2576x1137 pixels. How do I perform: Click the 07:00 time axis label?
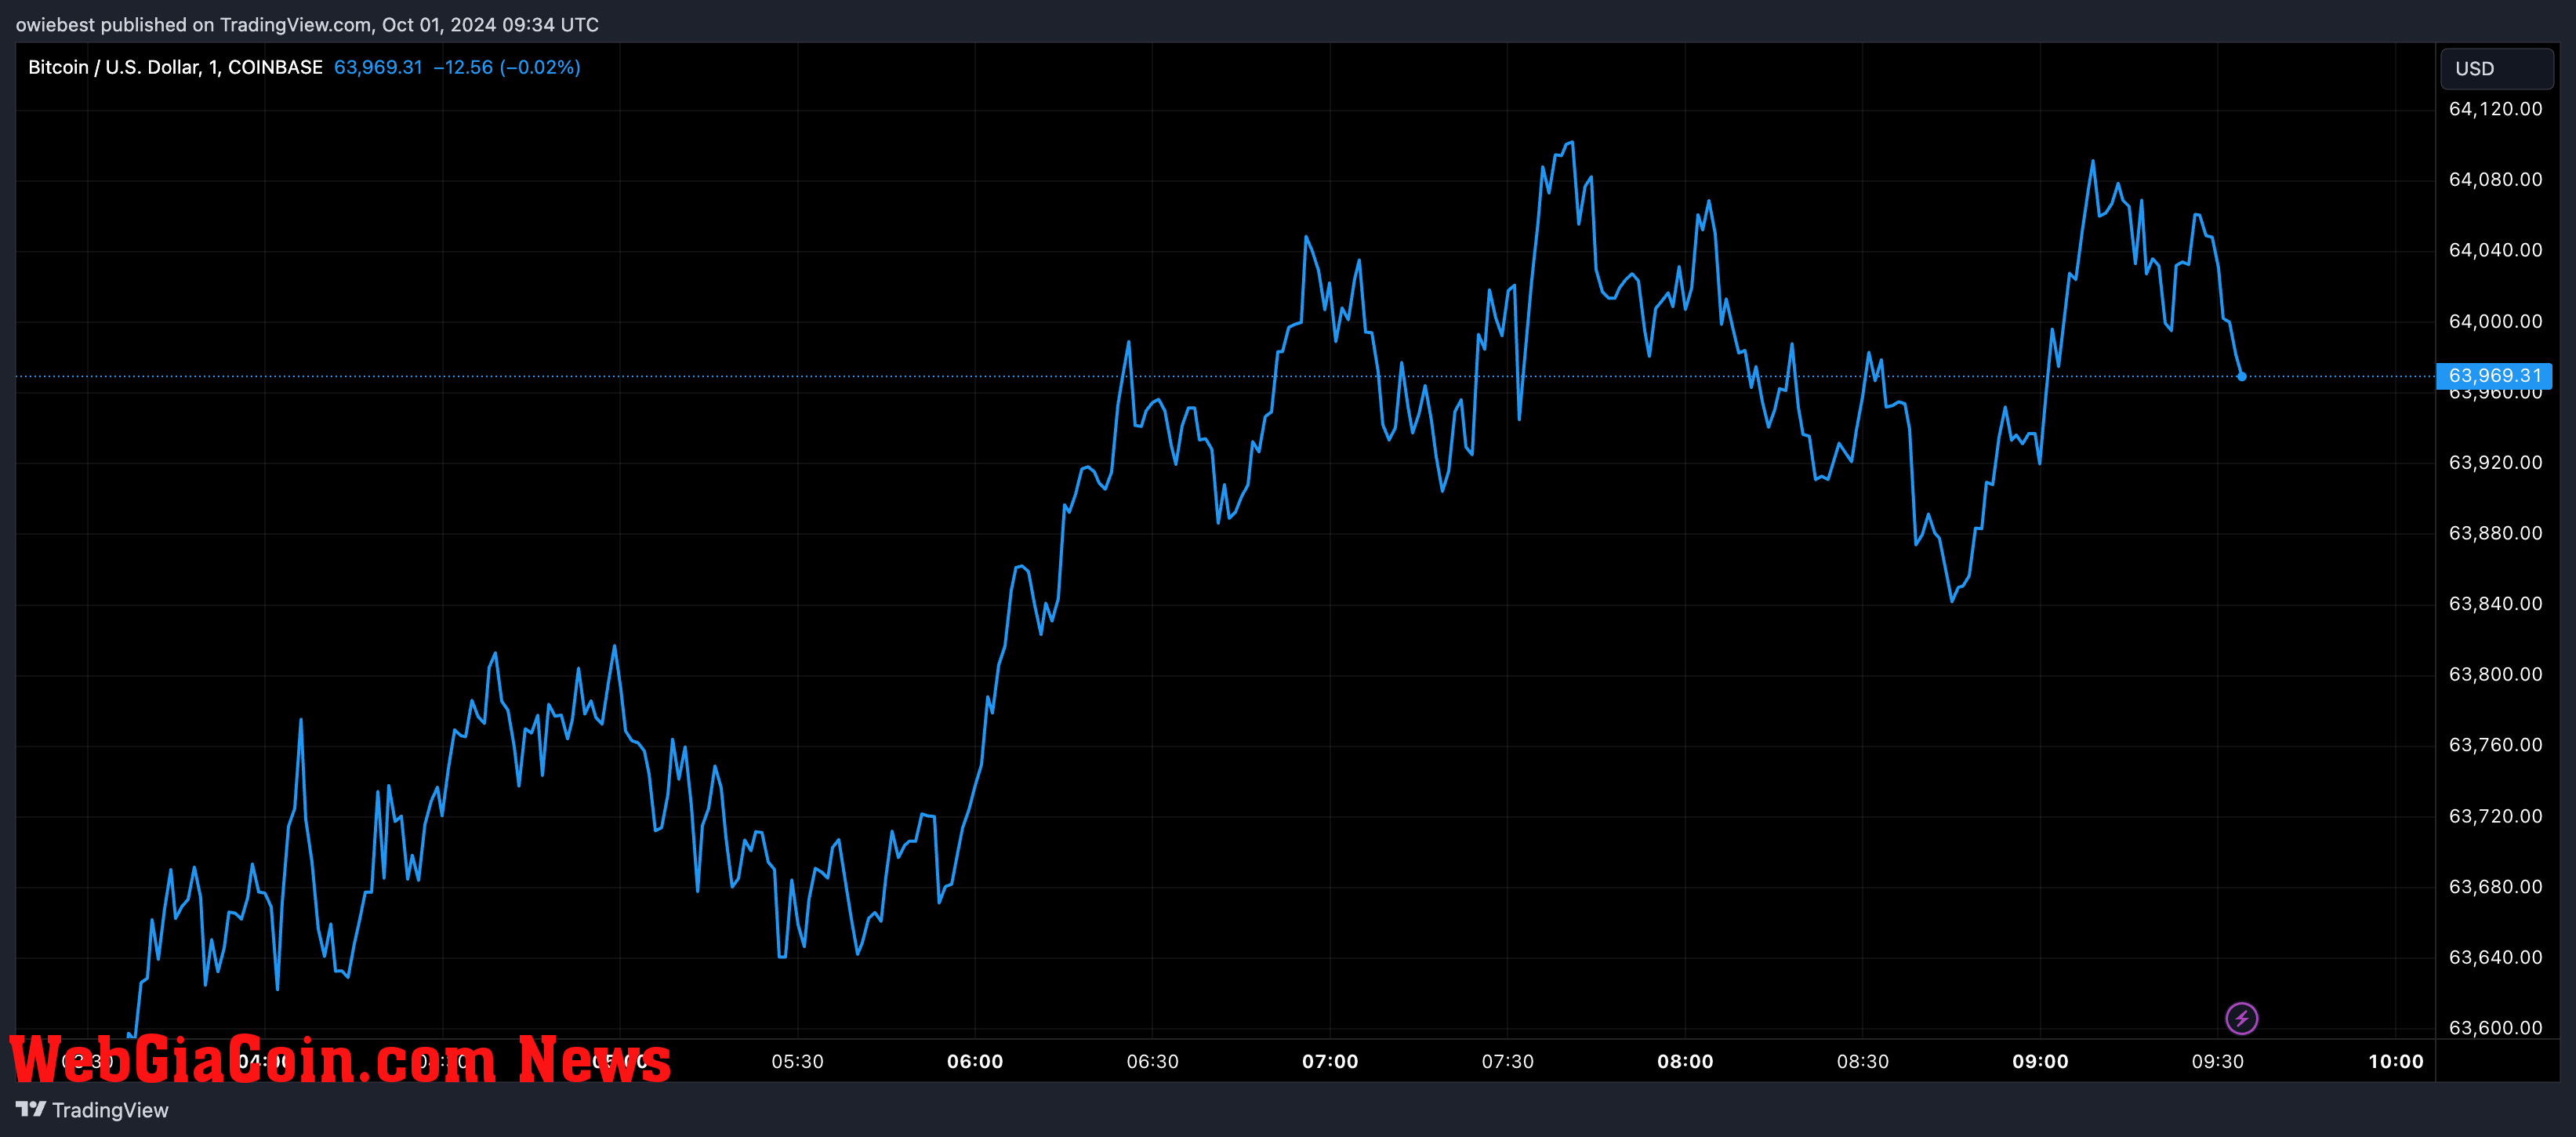pos(1330,1061)
